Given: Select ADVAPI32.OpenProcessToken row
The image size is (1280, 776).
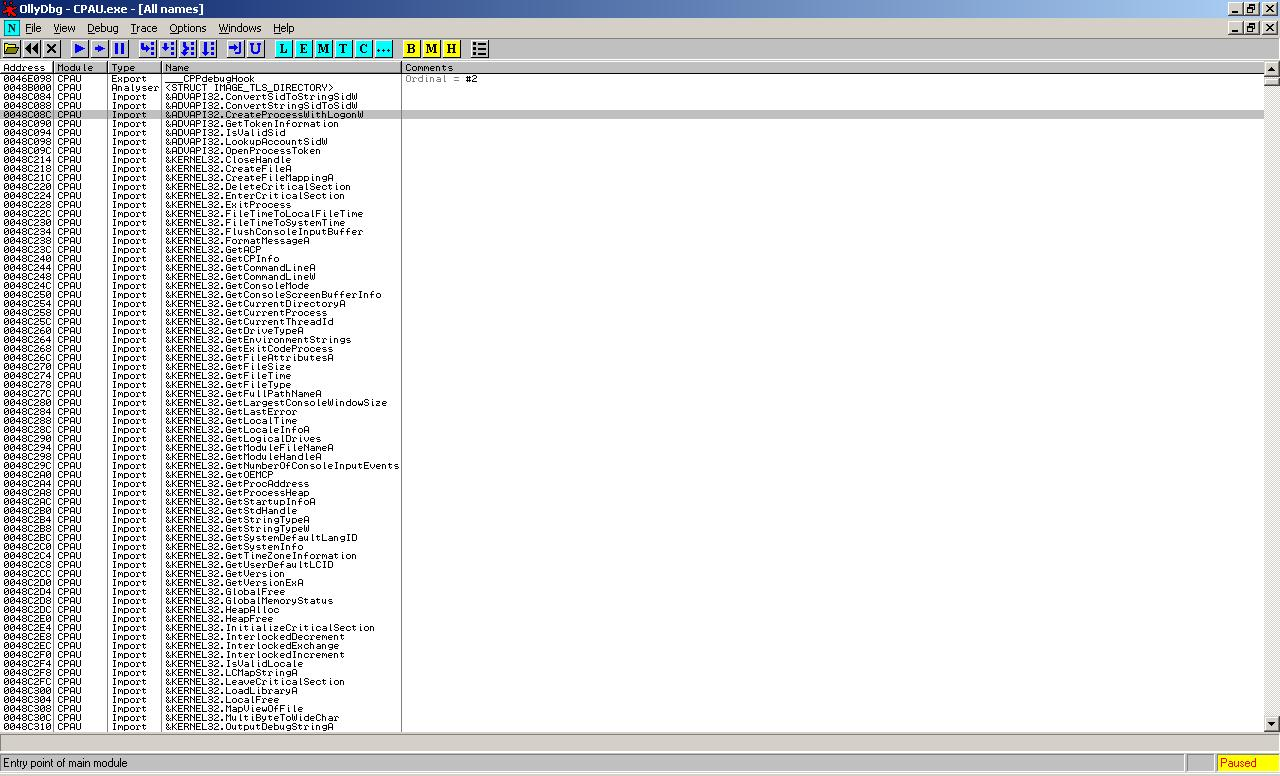Looking at the screenshot, I should click(x=632, y=151).
